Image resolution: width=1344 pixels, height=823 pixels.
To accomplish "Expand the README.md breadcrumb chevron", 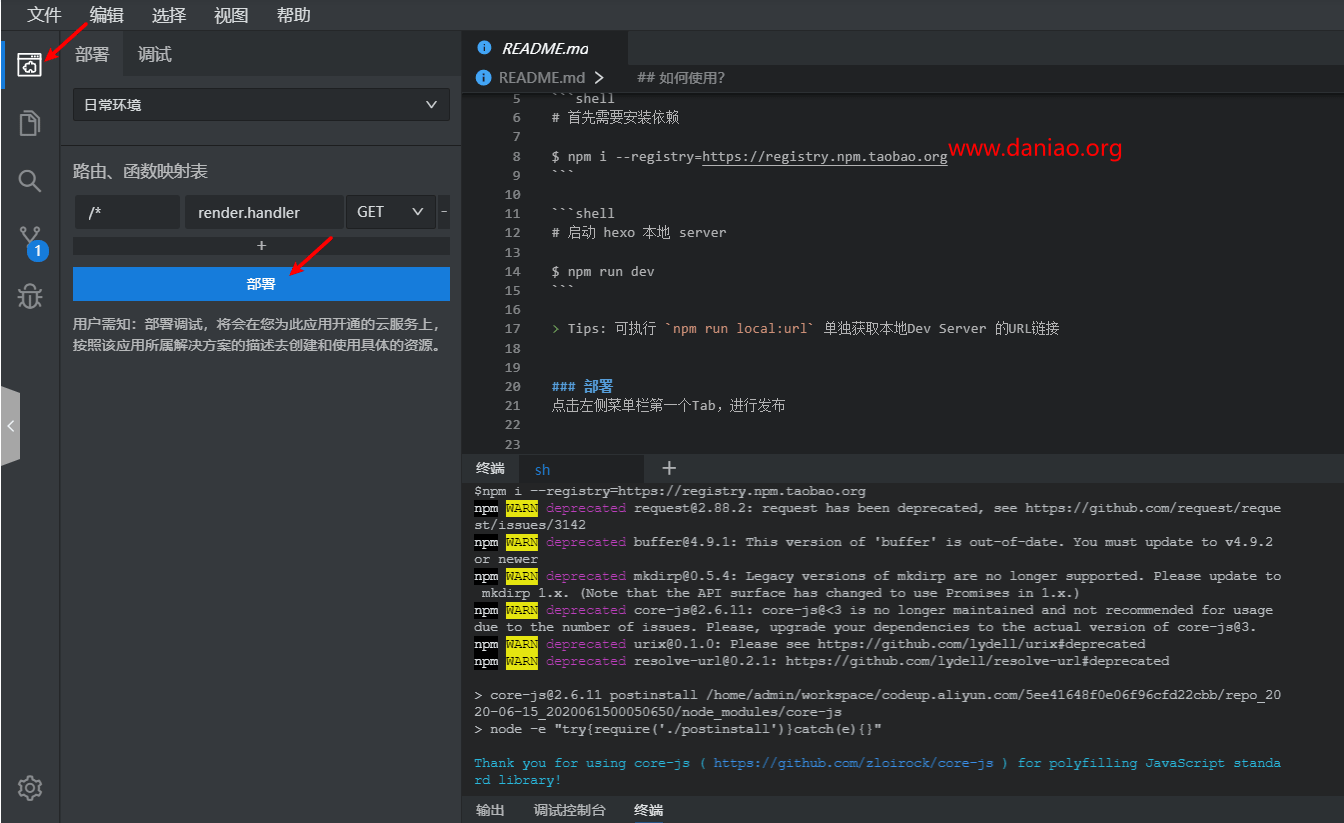I will [x=599, y=77].
